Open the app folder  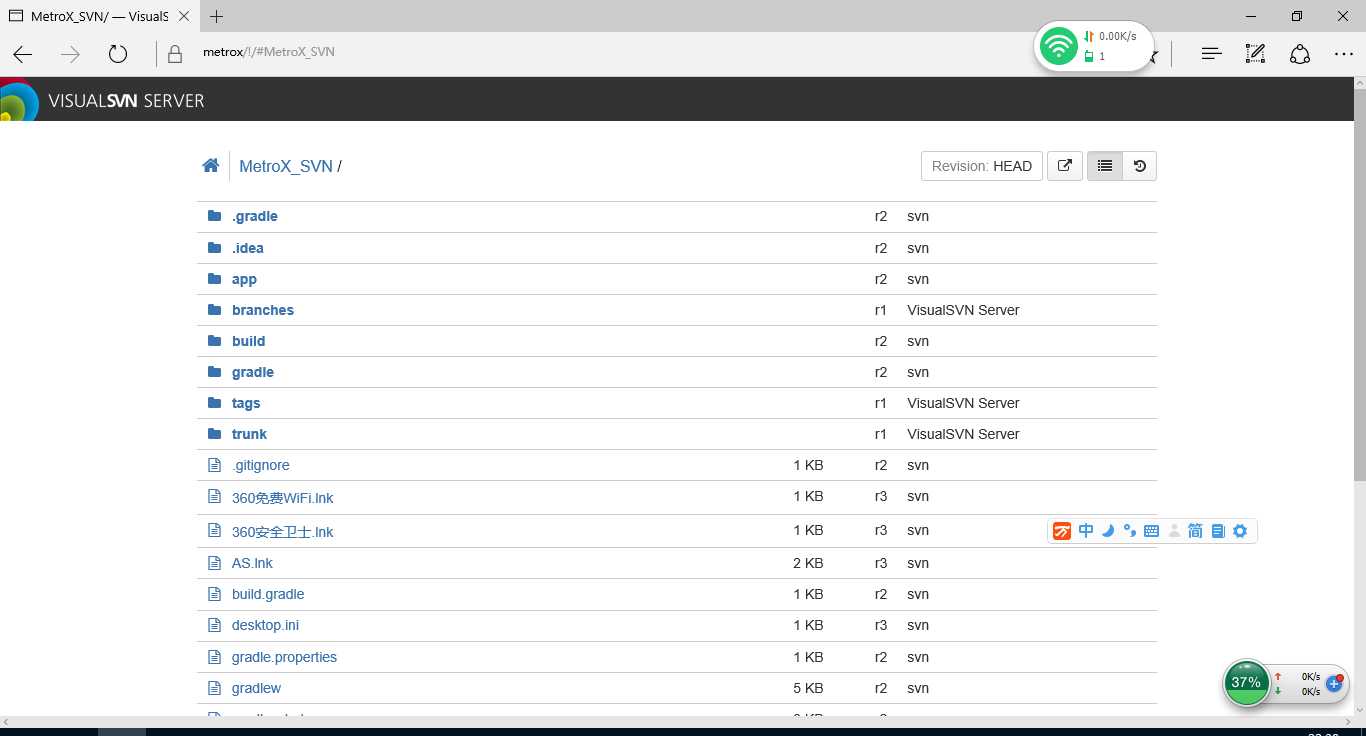244,279
